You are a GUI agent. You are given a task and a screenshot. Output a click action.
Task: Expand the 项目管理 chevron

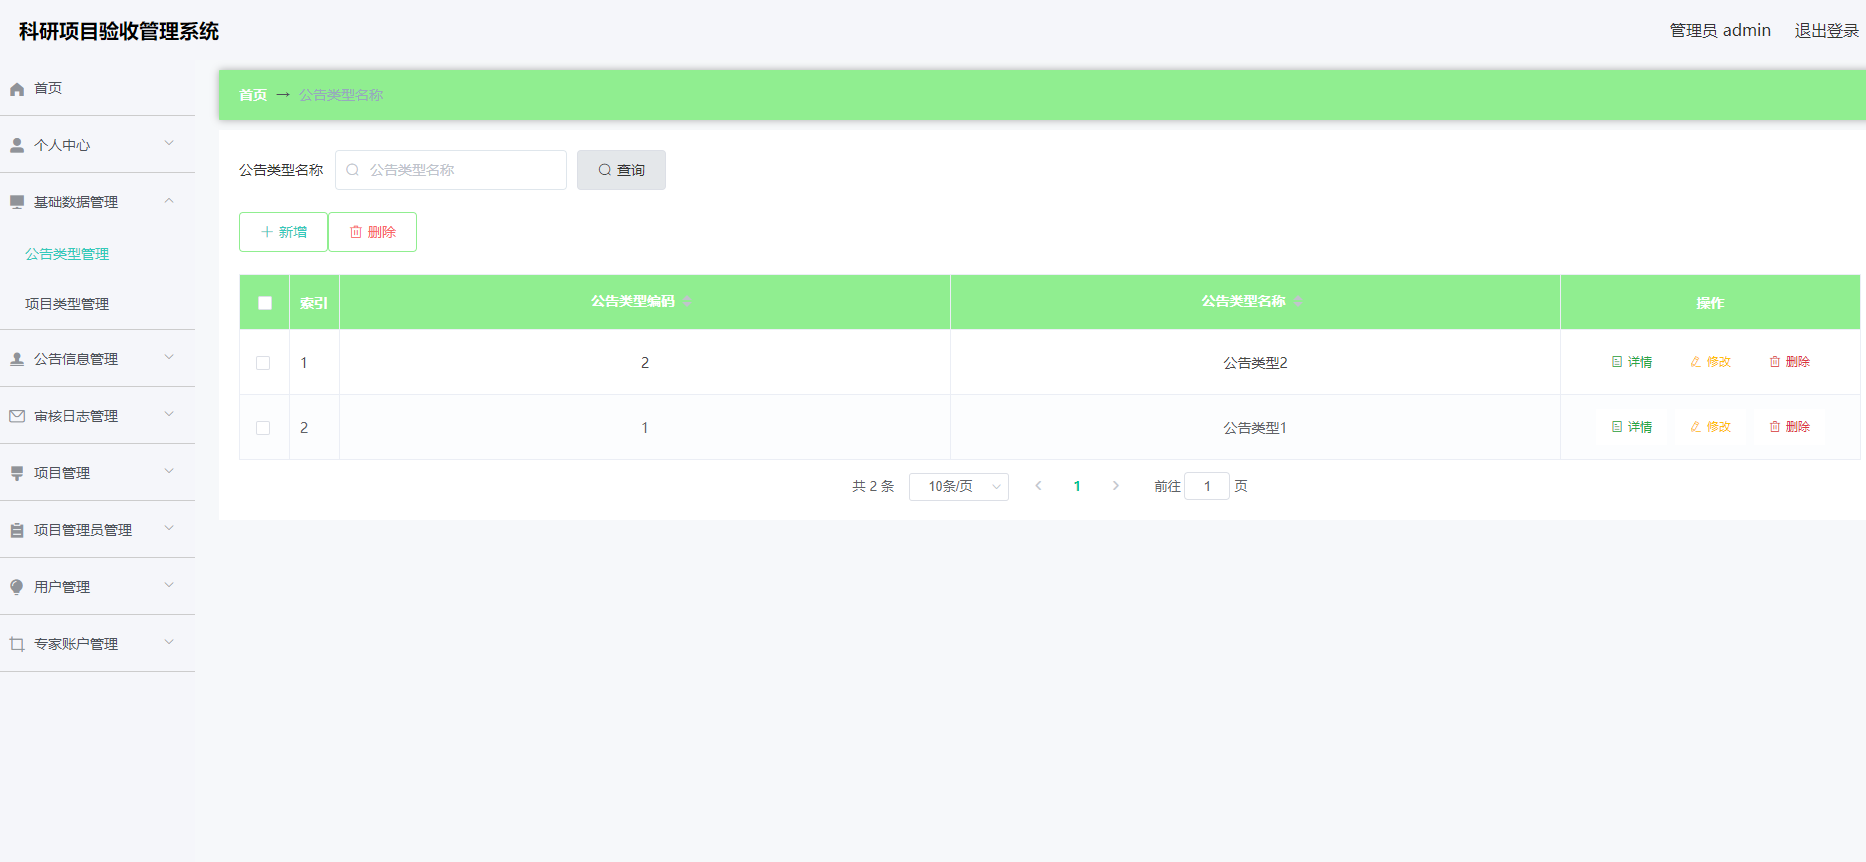click(169, 471)
